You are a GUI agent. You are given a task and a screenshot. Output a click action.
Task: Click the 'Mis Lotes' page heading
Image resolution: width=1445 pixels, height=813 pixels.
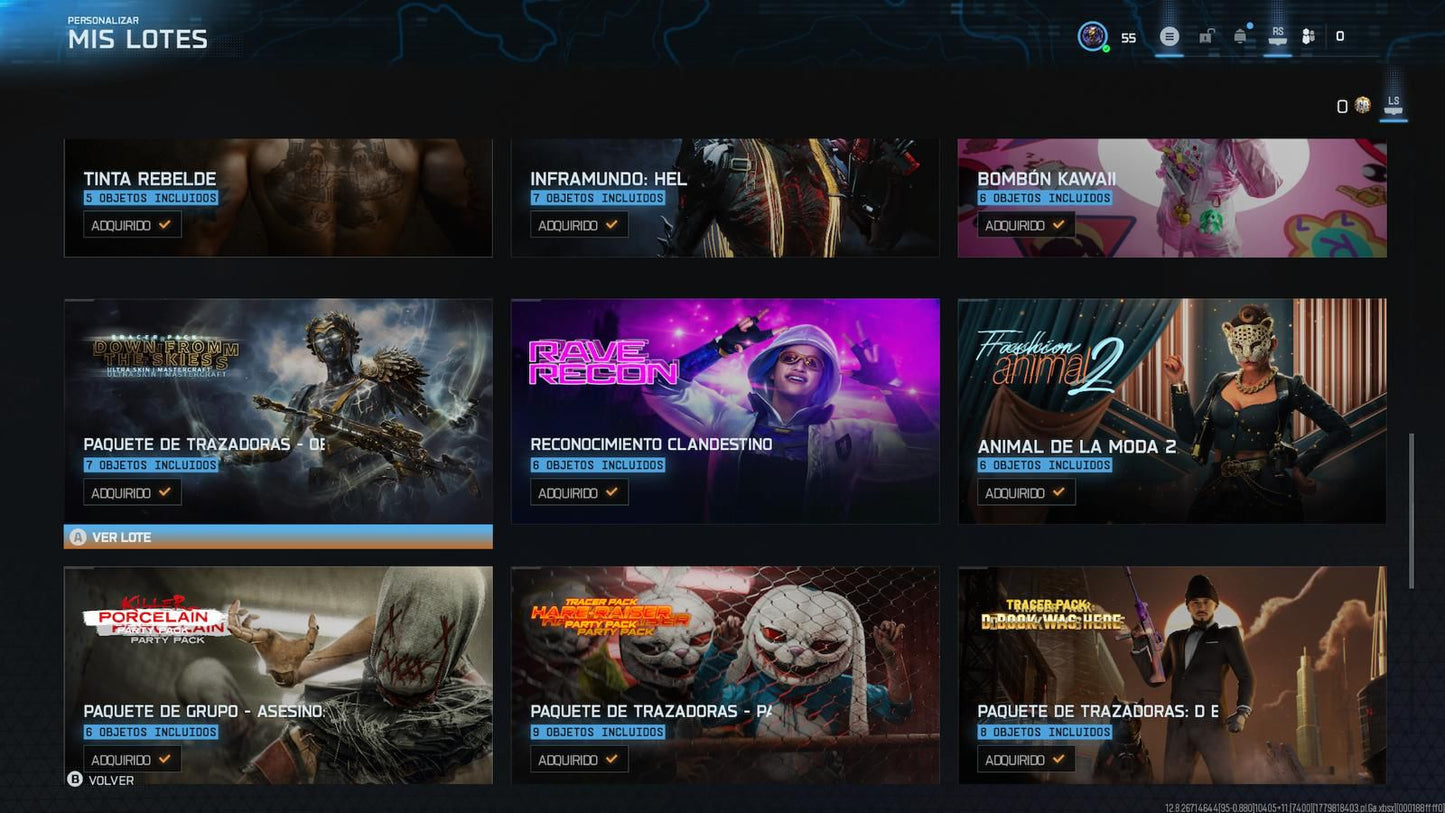point(138,39)
